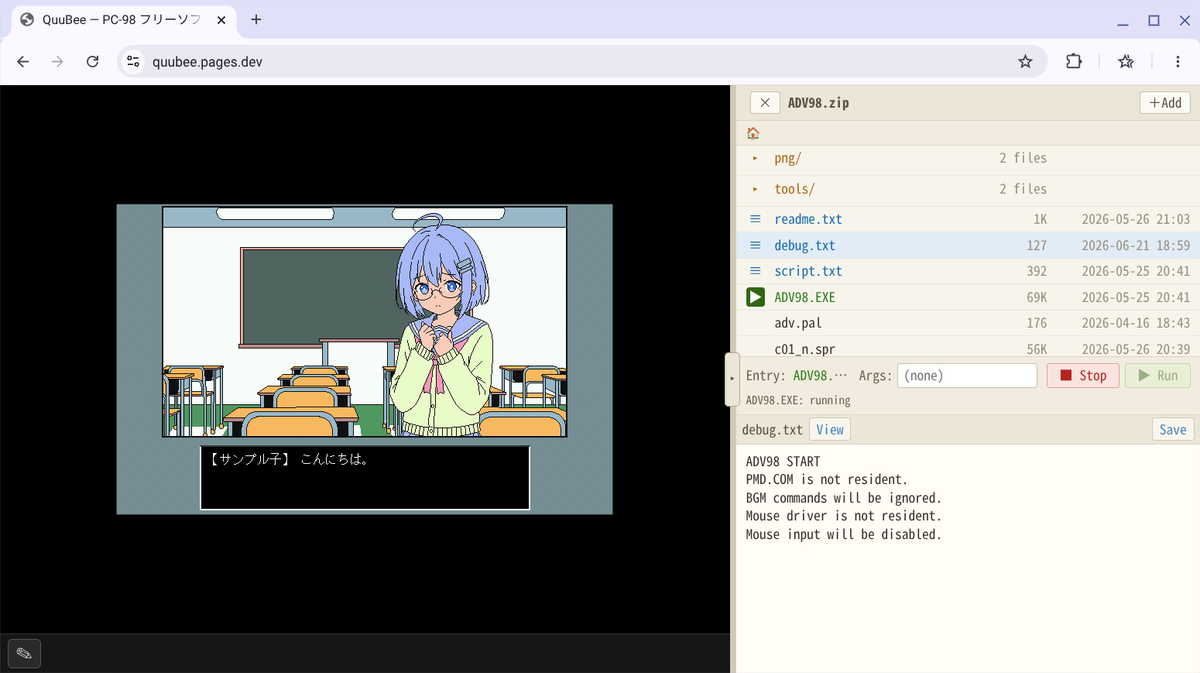Image resolution: width=1200 pixels, height=673 pixels.
Task: Select adv.pal file
Action: (x=798, y=323)
